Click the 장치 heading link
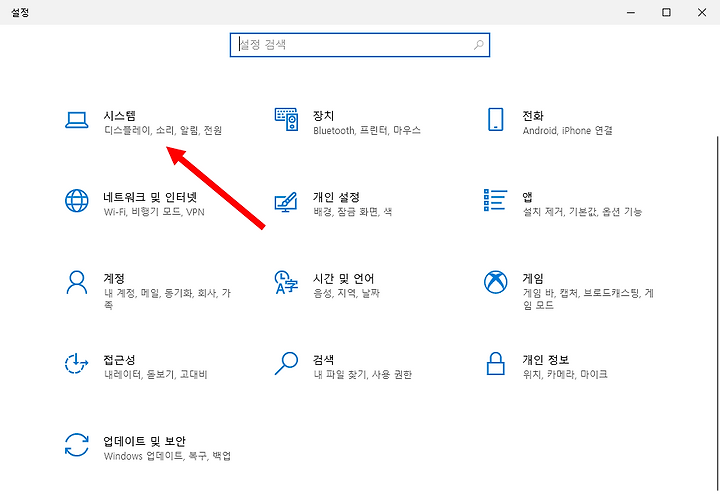Image resolution: width=720 pixels, height=503 pixels. click(x=323, y=116)
